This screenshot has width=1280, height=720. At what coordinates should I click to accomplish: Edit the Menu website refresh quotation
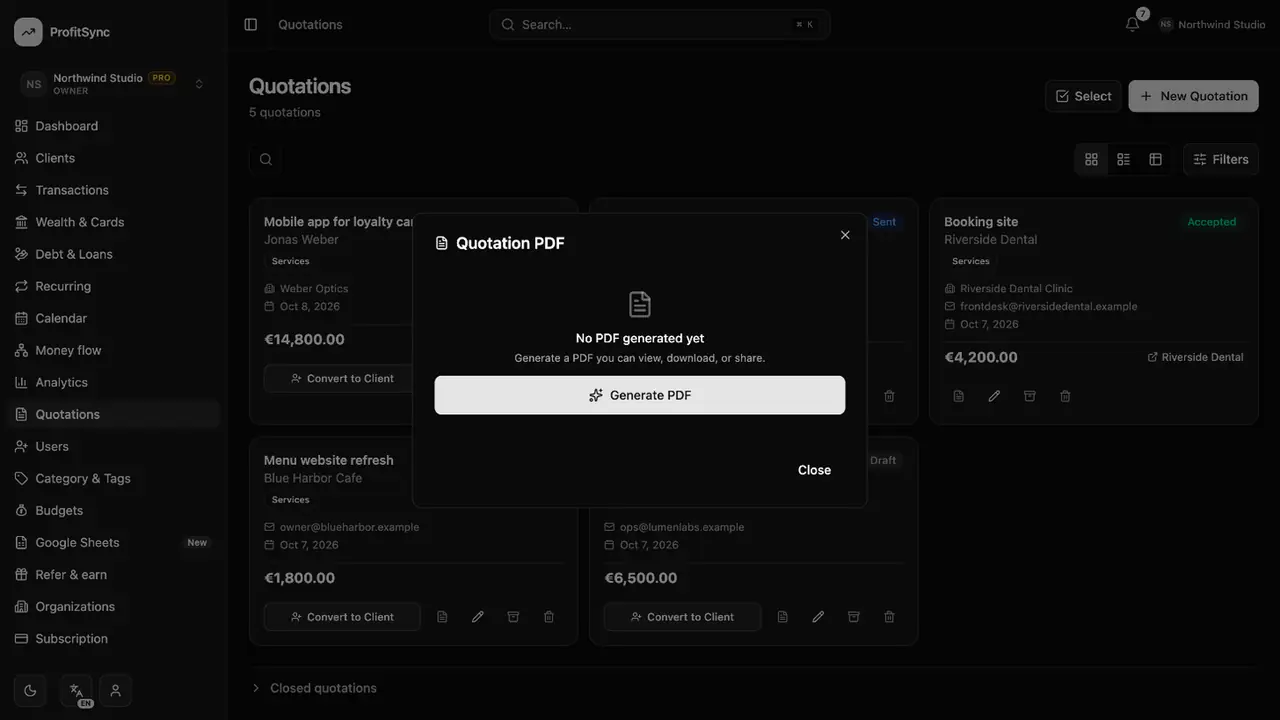[x=478, y=617]
